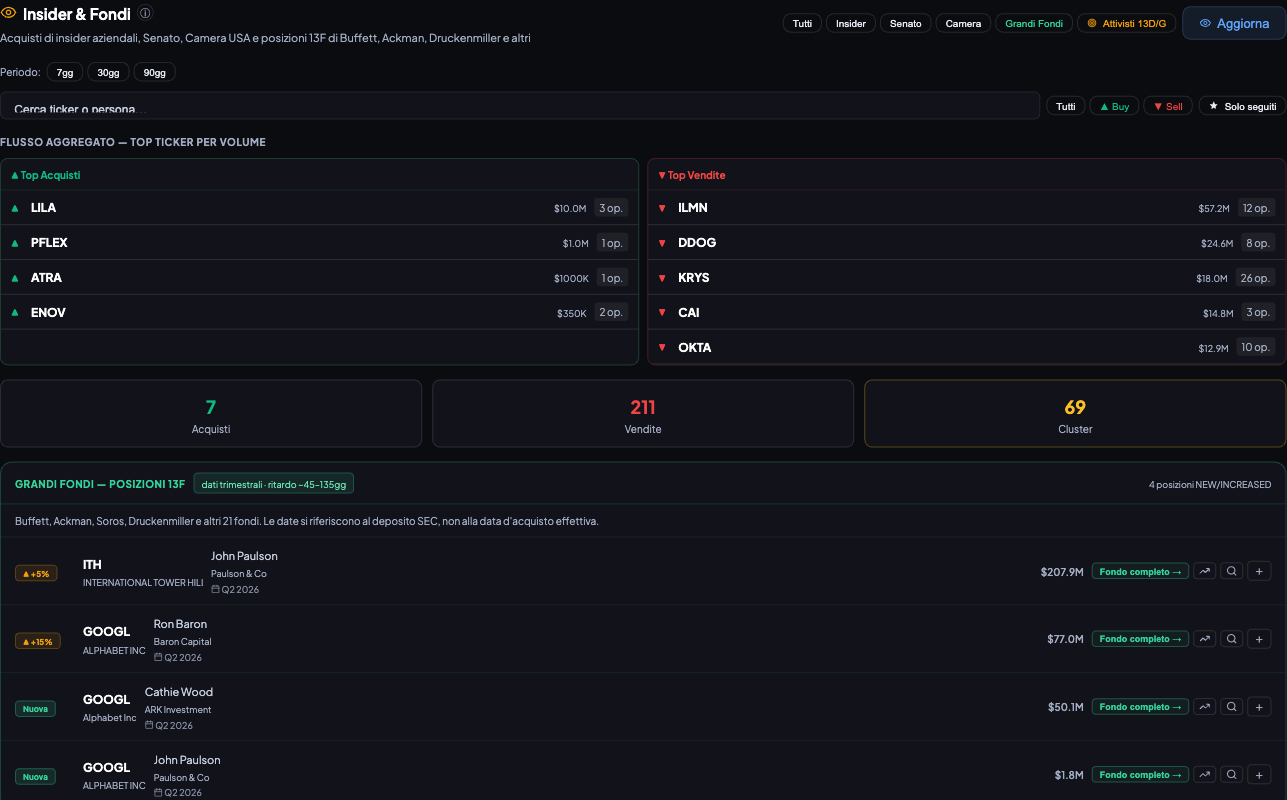Open chart icon on $1.8M Paulson GOOGL row
Image resolution: width=1287 pixels, height=800 pixels.
(x=1205, y=775)
